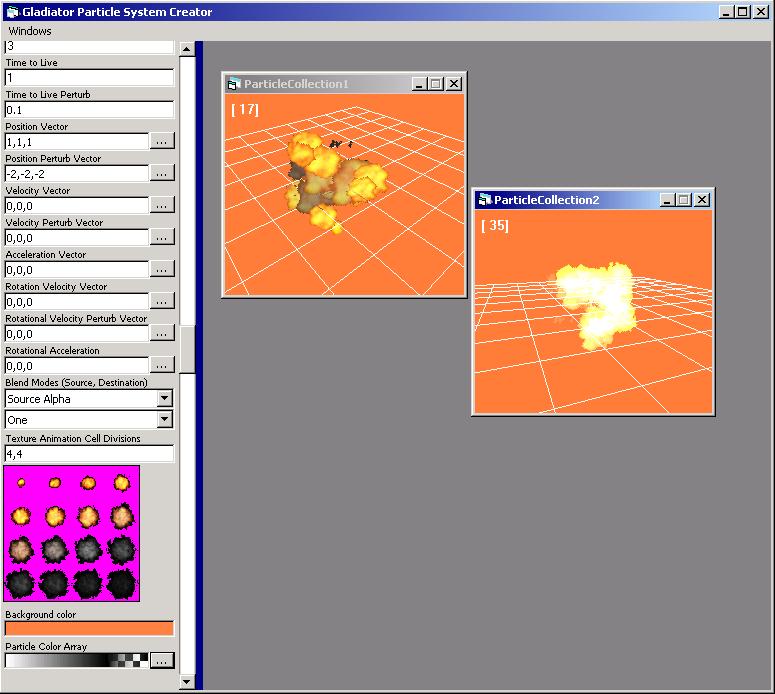
Task: Click the ParticleCollection2 window icon
Action: click(484, 200)
